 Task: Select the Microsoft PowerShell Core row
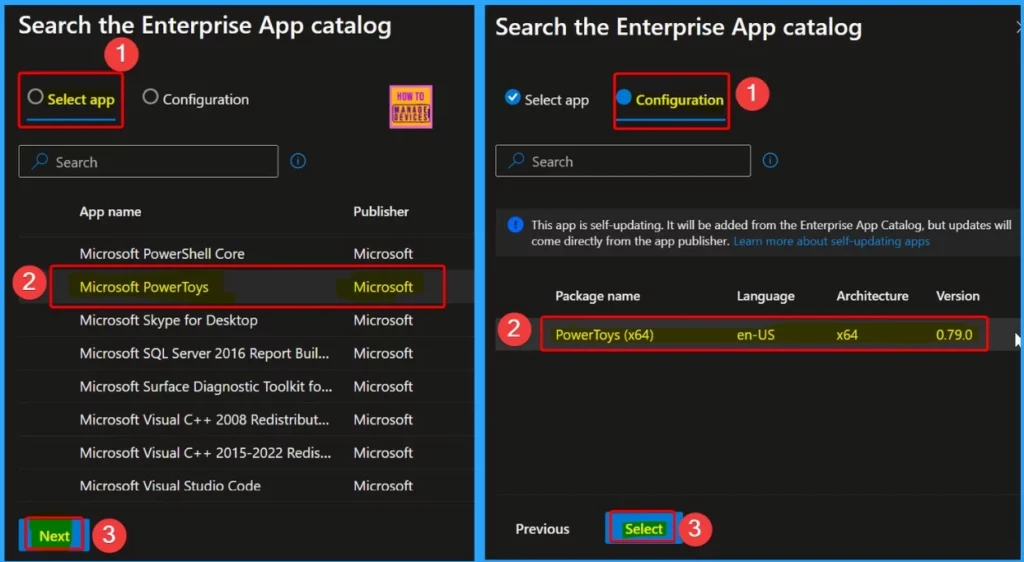click(x=246, y=253)
